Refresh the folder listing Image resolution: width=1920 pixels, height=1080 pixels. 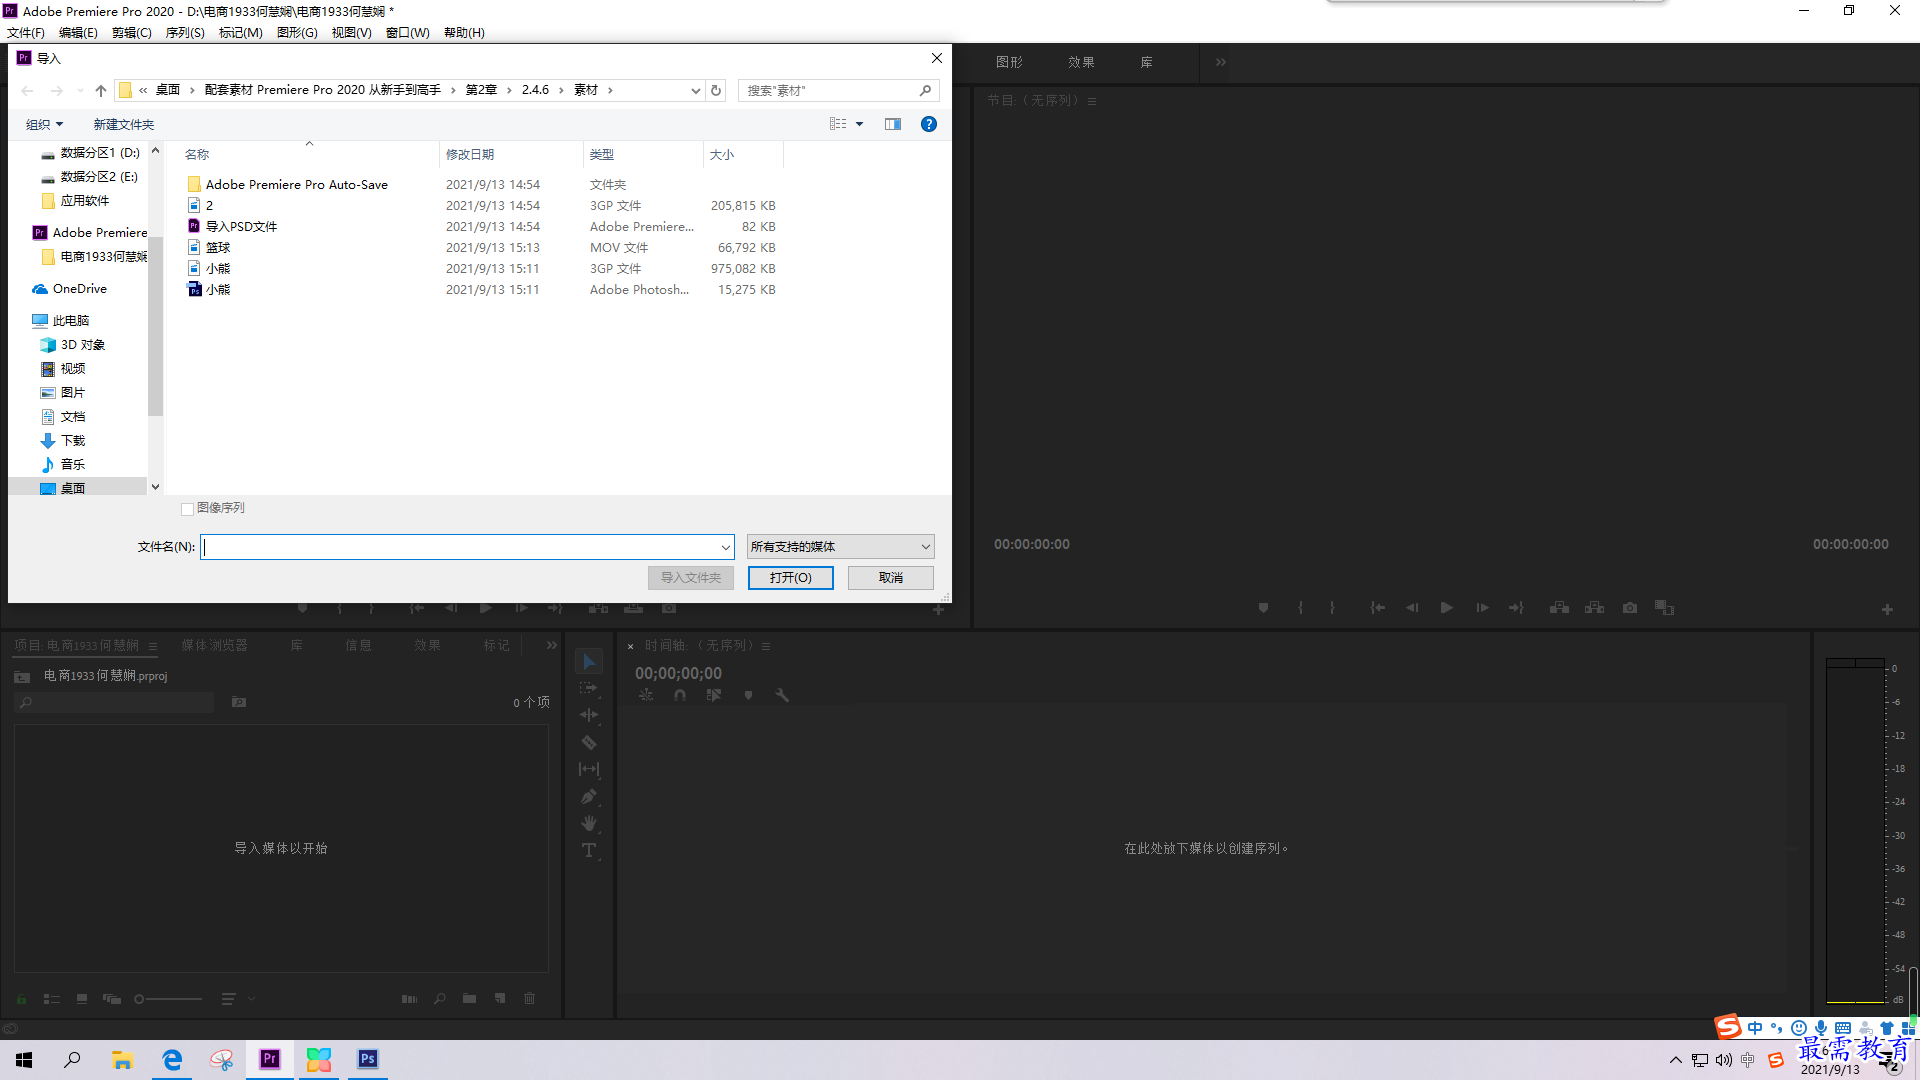coord(716,90)
